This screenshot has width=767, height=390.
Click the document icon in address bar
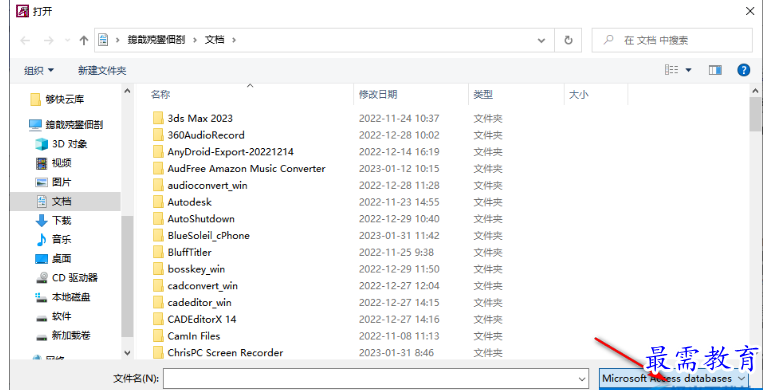point(103,40)
